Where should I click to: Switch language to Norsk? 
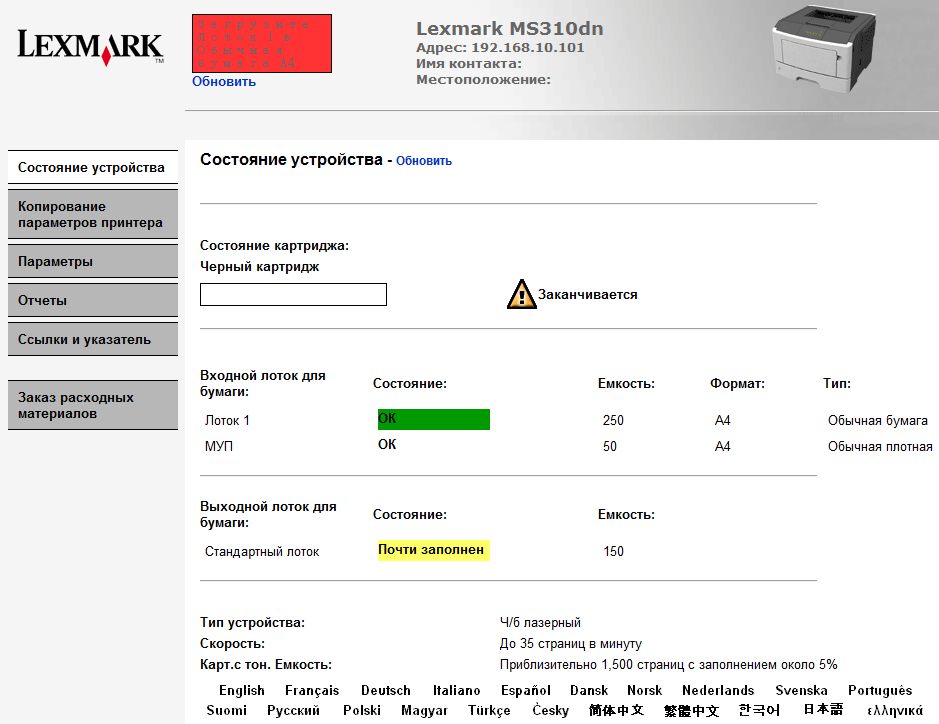tap(644, 690)
